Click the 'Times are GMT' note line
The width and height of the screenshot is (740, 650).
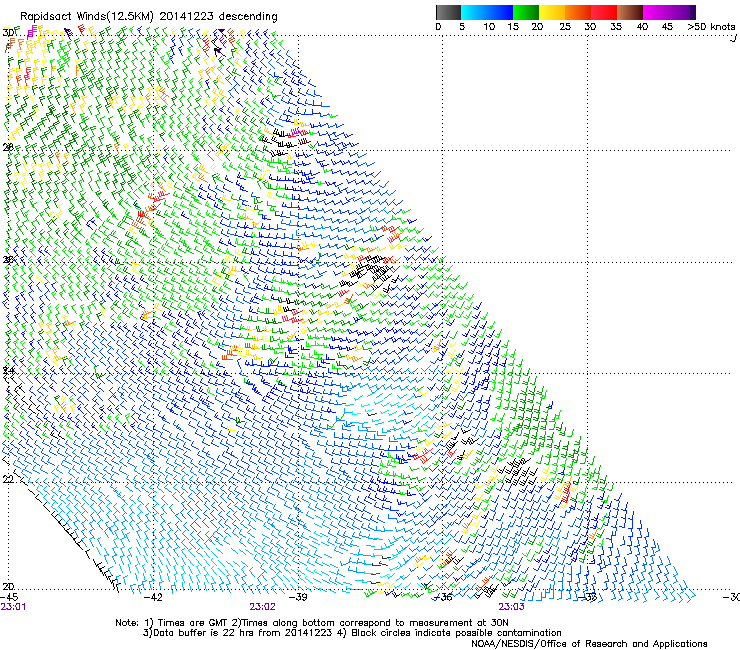pos(312,623)
